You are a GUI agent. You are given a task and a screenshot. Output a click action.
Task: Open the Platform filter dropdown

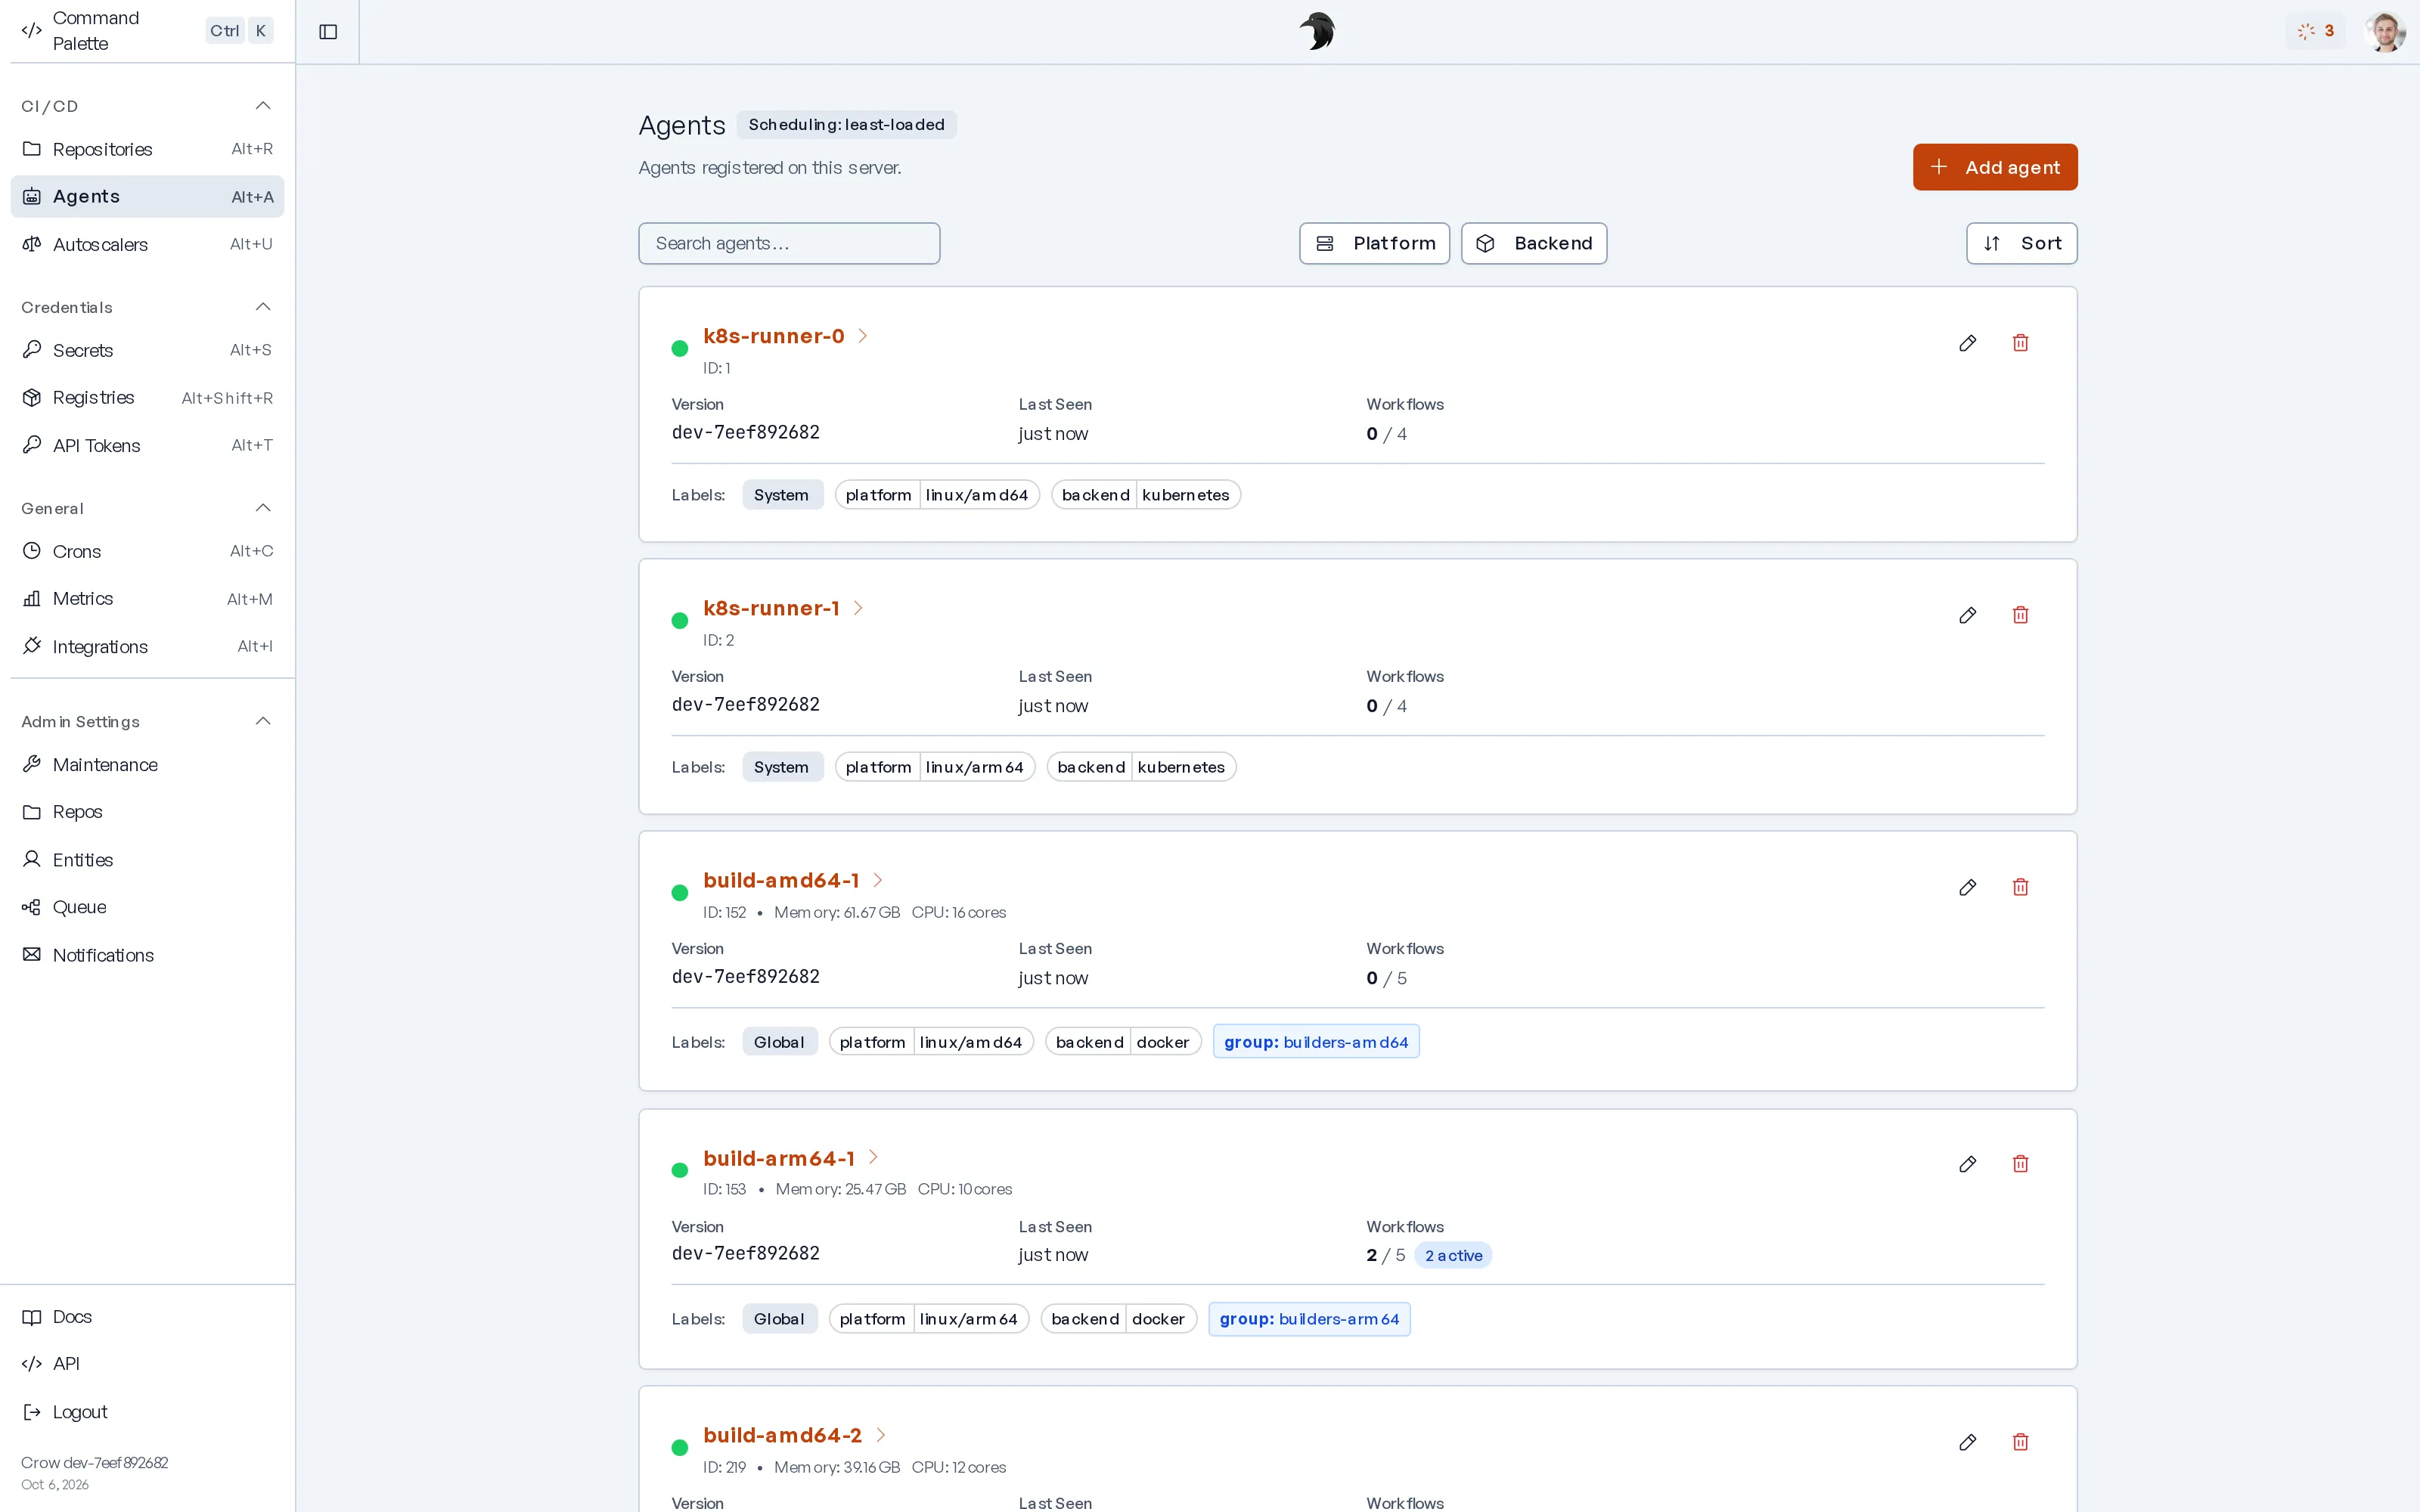pos(1374,243)
